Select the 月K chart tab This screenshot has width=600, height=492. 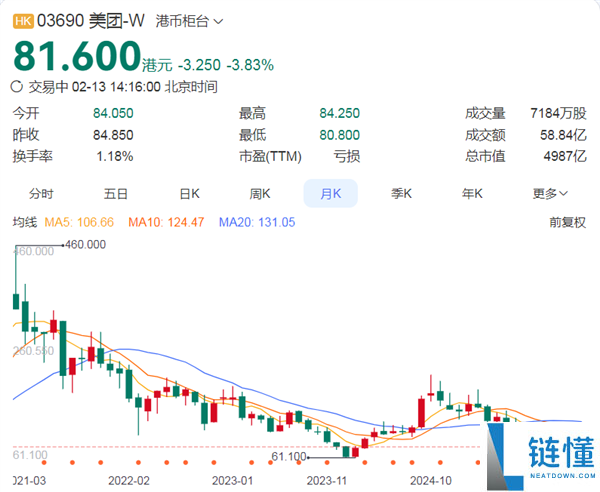tap(331, 194)
